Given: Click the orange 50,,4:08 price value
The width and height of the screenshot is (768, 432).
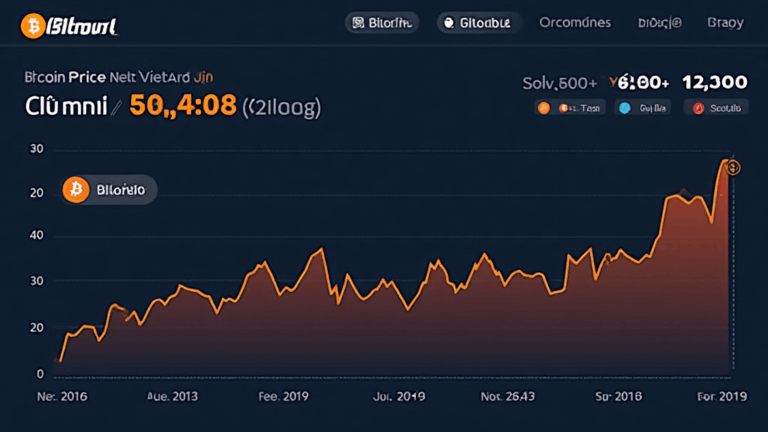Looking at the screenshot, I should click(x=186, y=103).
